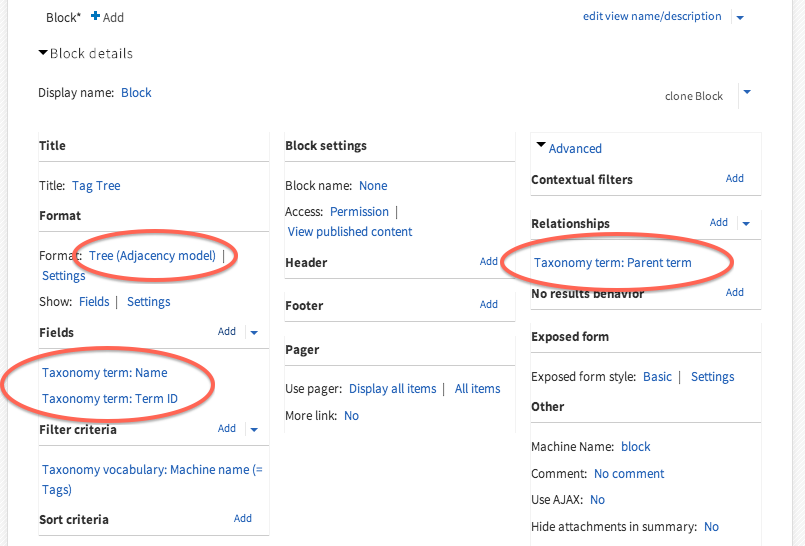Viewport: 805px width, 546px height.
Task: Add a header to the view
Action: tap(488, 262)
